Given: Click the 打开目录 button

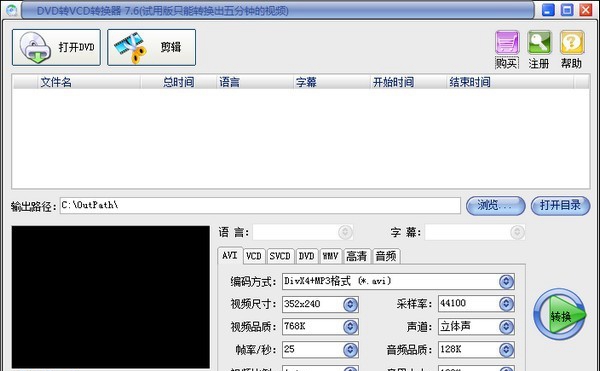Looking at the screenshot, I should click(x=560, y=206).
